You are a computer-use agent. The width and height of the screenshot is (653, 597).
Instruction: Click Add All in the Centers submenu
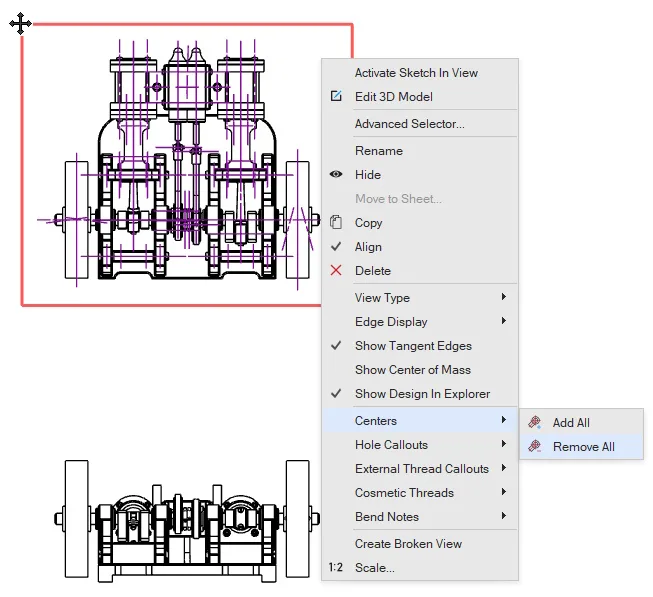(x=581, y=423)
